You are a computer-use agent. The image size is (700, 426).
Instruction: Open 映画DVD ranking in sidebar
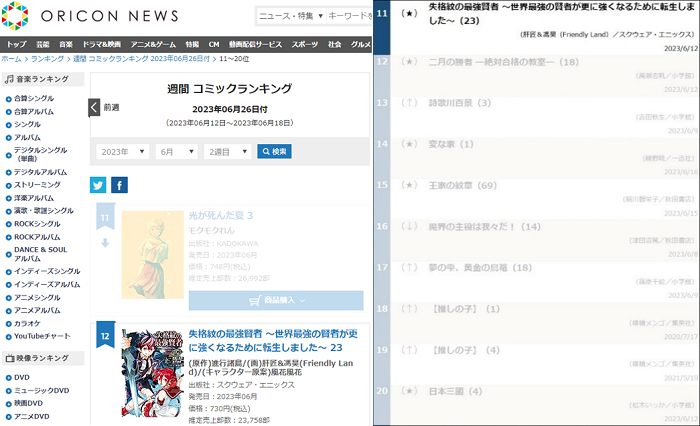[29, 403]
